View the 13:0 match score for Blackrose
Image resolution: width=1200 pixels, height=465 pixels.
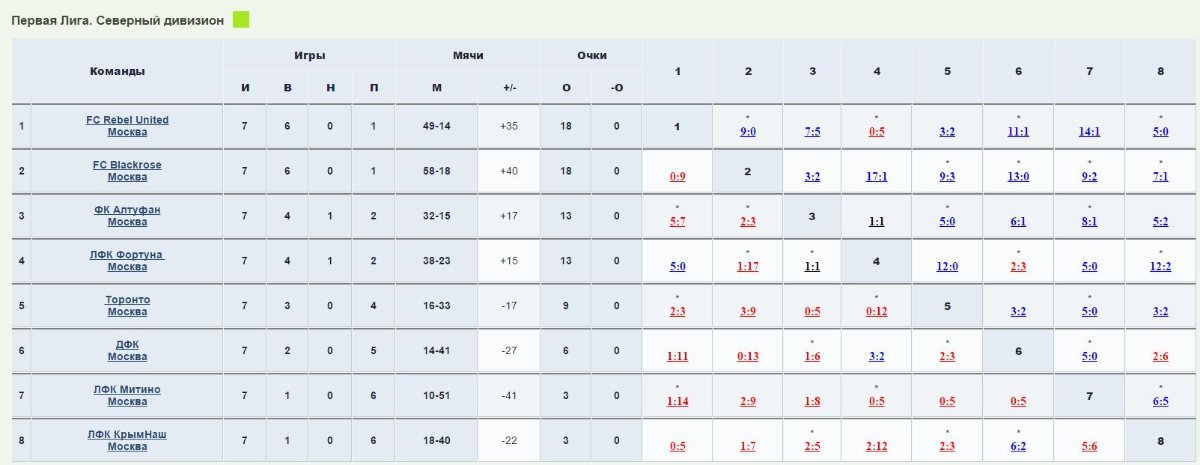pos(1018,176)
